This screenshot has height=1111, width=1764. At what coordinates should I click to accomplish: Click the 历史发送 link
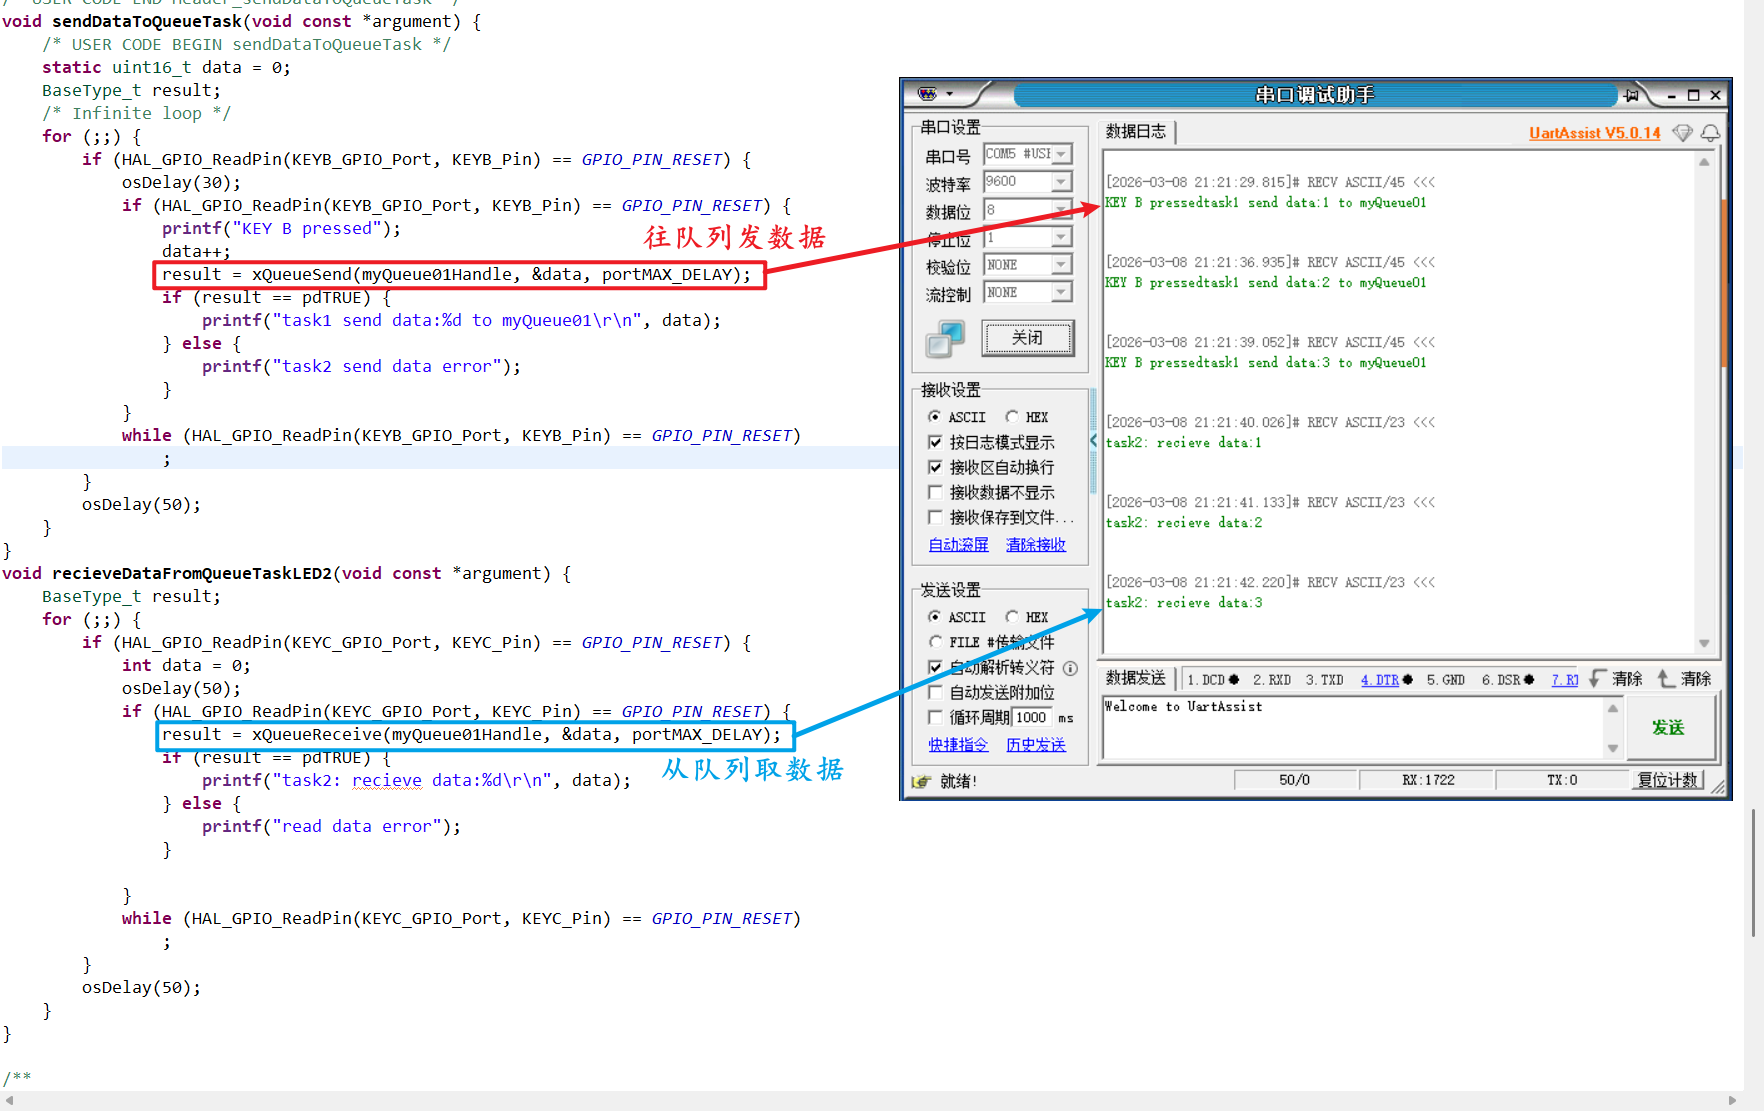(x=1036, y=745)
